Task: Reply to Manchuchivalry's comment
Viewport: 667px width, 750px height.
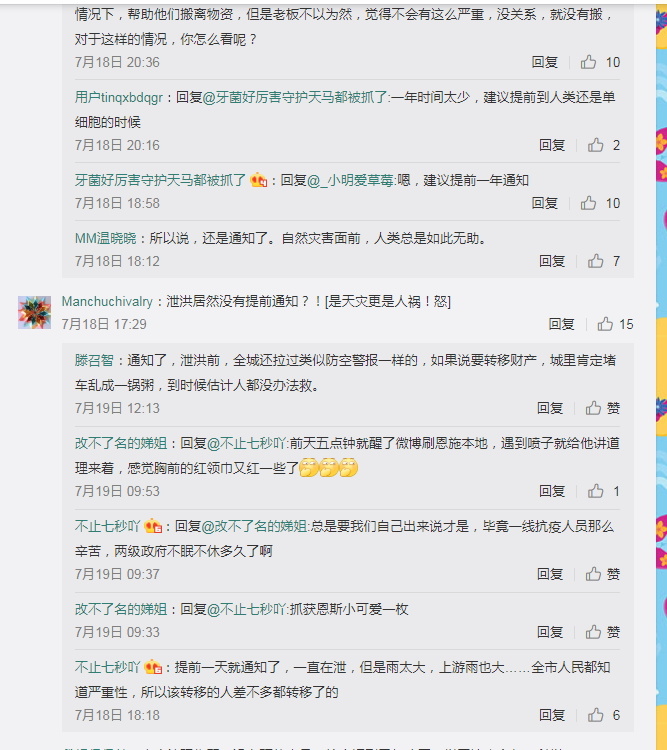Action: 561,324
